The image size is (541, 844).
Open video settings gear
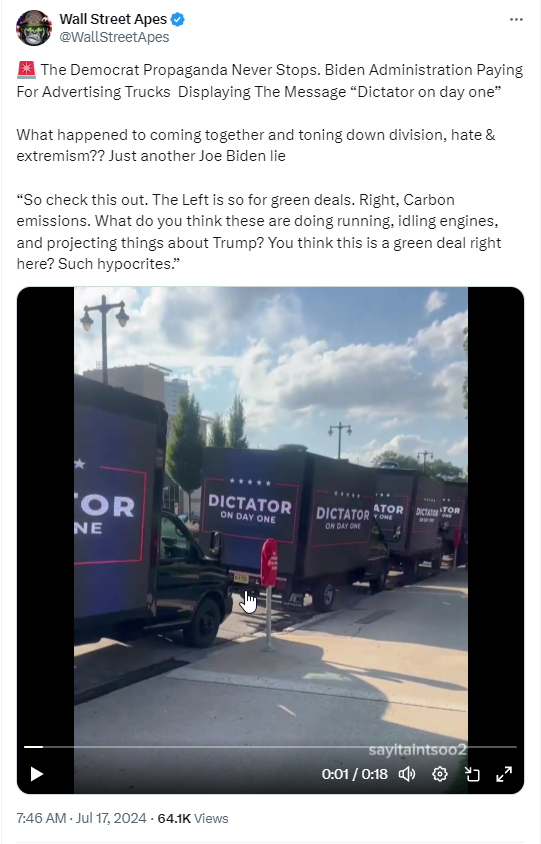[x=440, y=774]
